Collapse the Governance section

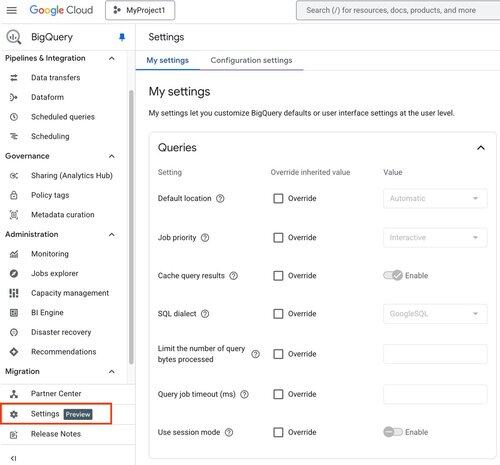click(112, 156)
